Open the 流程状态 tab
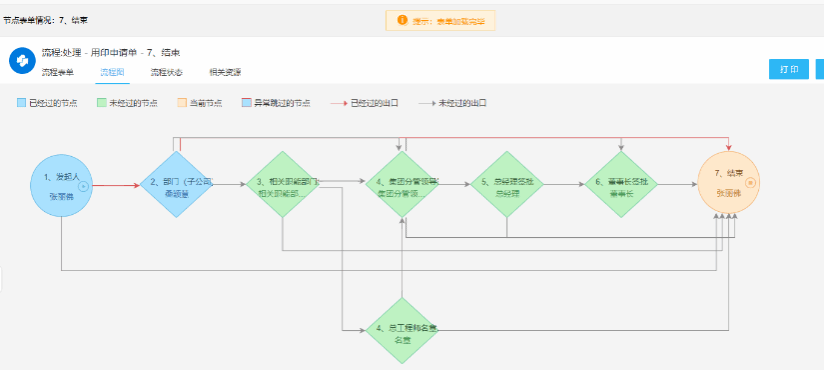824x370 pixels. tap(167, 73)
